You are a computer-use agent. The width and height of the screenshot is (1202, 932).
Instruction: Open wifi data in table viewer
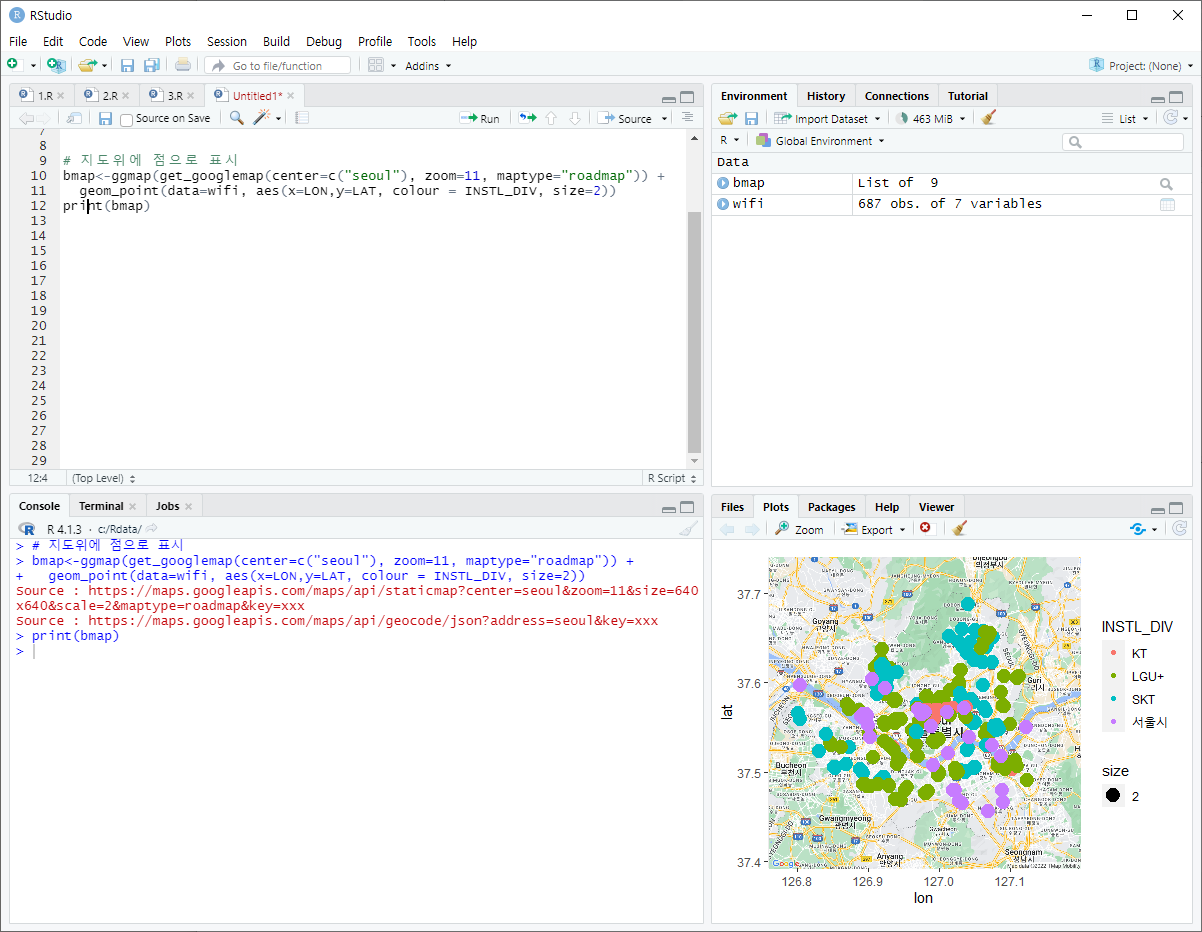tap(1166, 204)
